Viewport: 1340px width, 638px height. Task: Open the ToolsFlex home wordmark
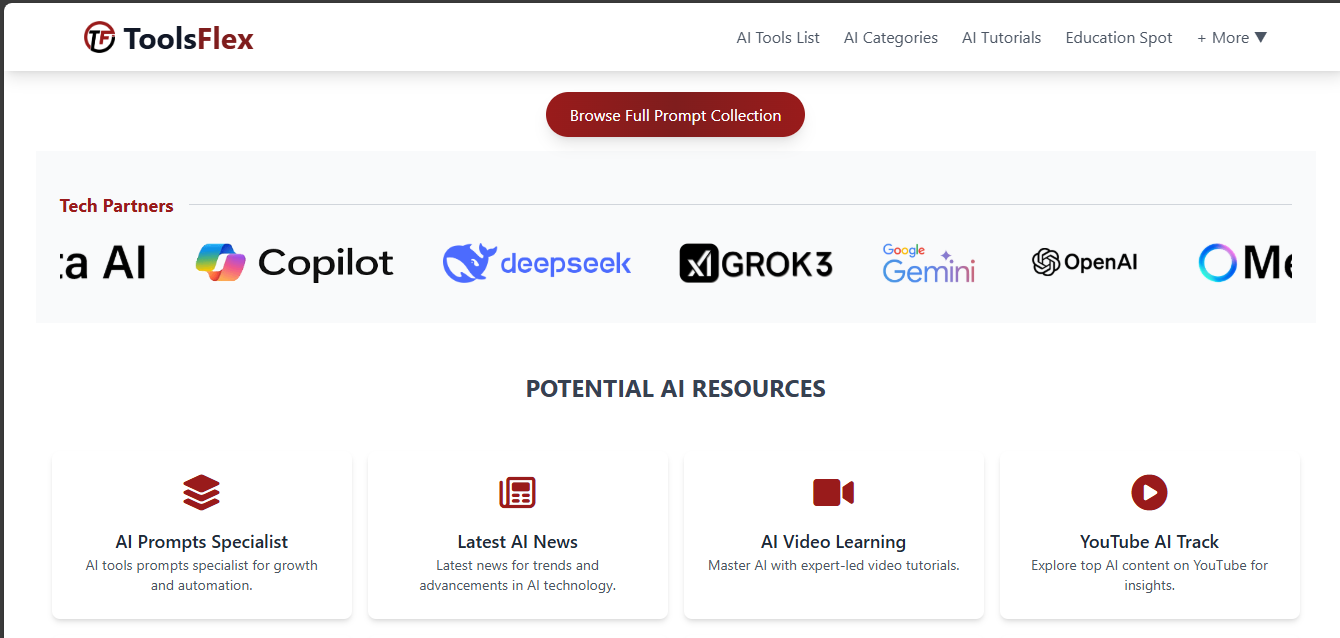(189, 39)
